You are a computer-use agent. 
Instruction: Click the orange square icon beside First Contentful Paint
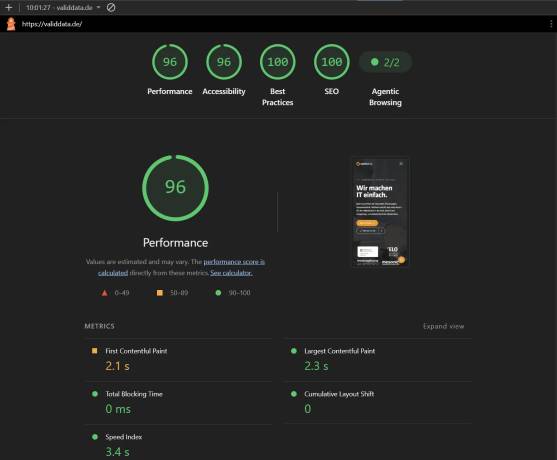pyautogui.click(x=94, y=351)
